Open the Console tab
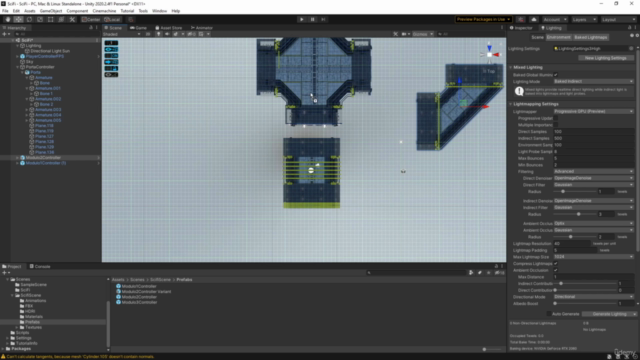The height and width of the screenshot is (360, 640). click(40, 267)
